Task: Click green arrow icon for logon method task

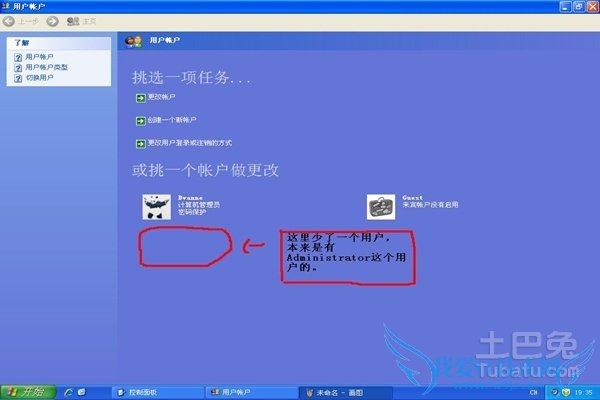Action: coord(140,144)
